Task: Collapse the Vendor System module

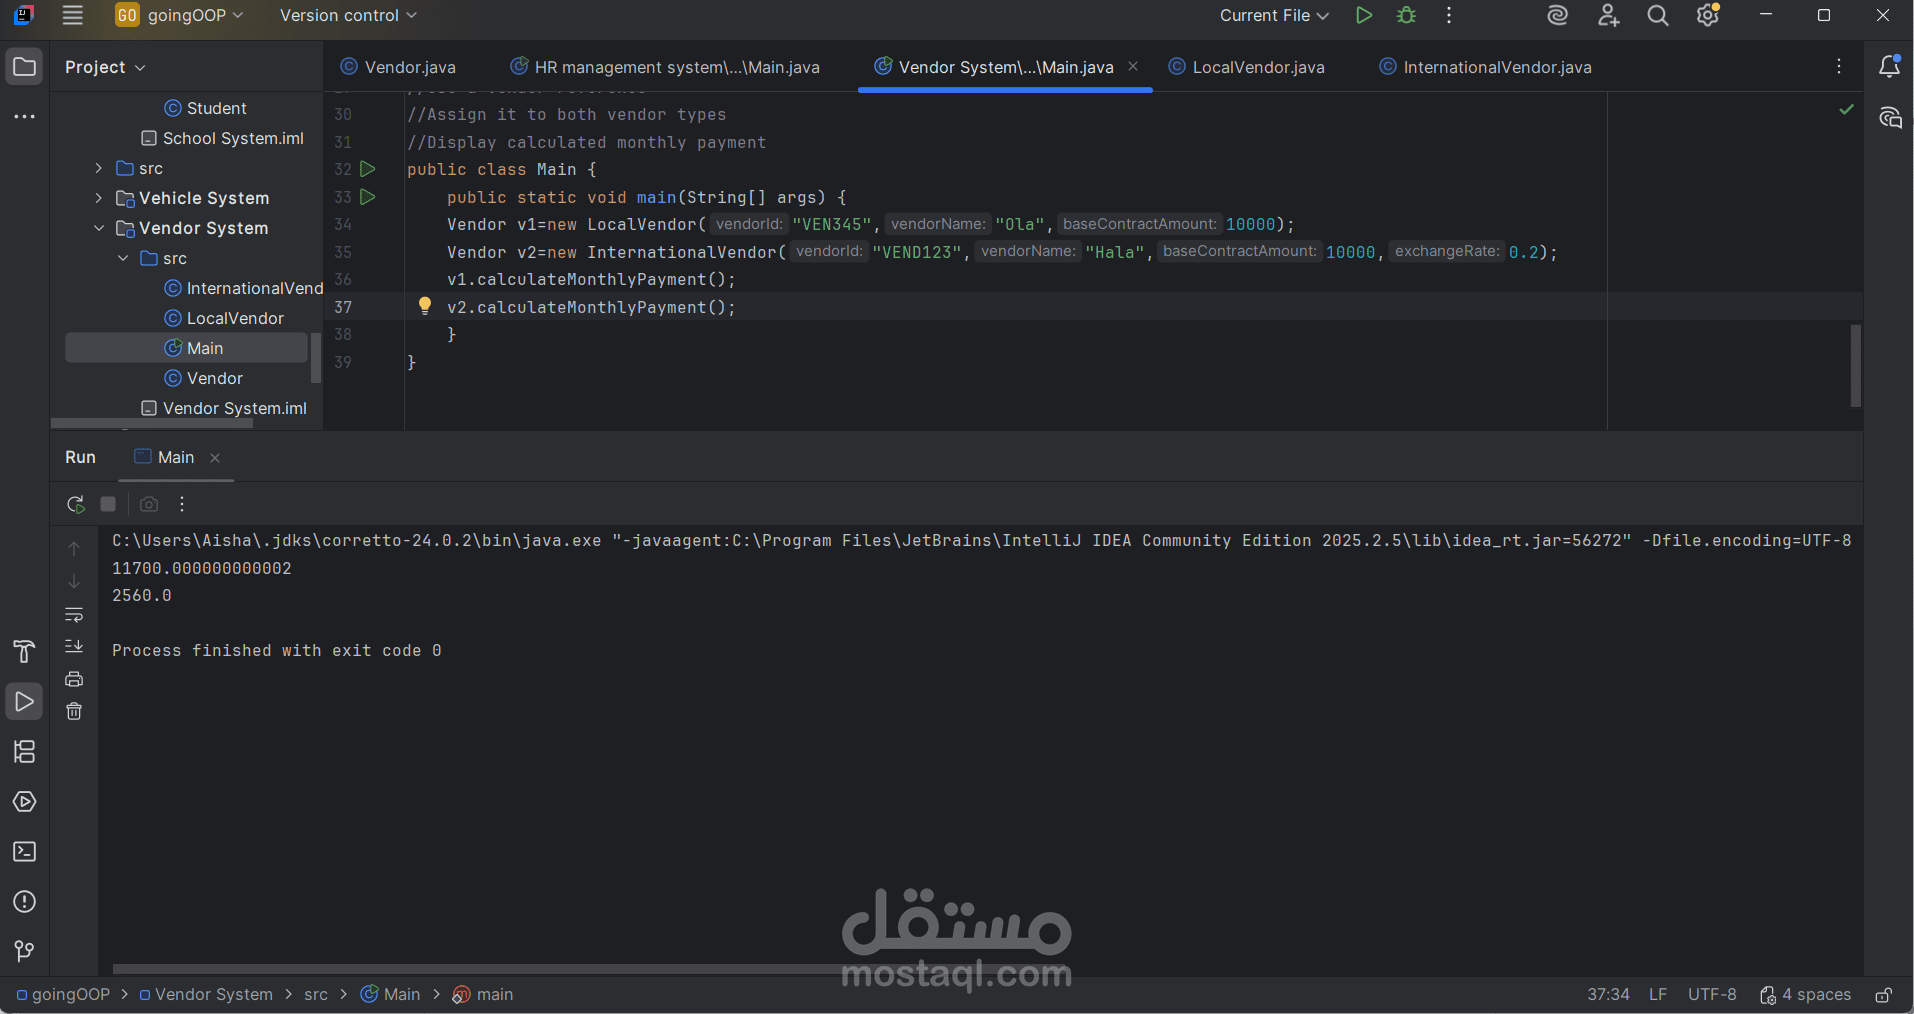Action: coord(98,228)
